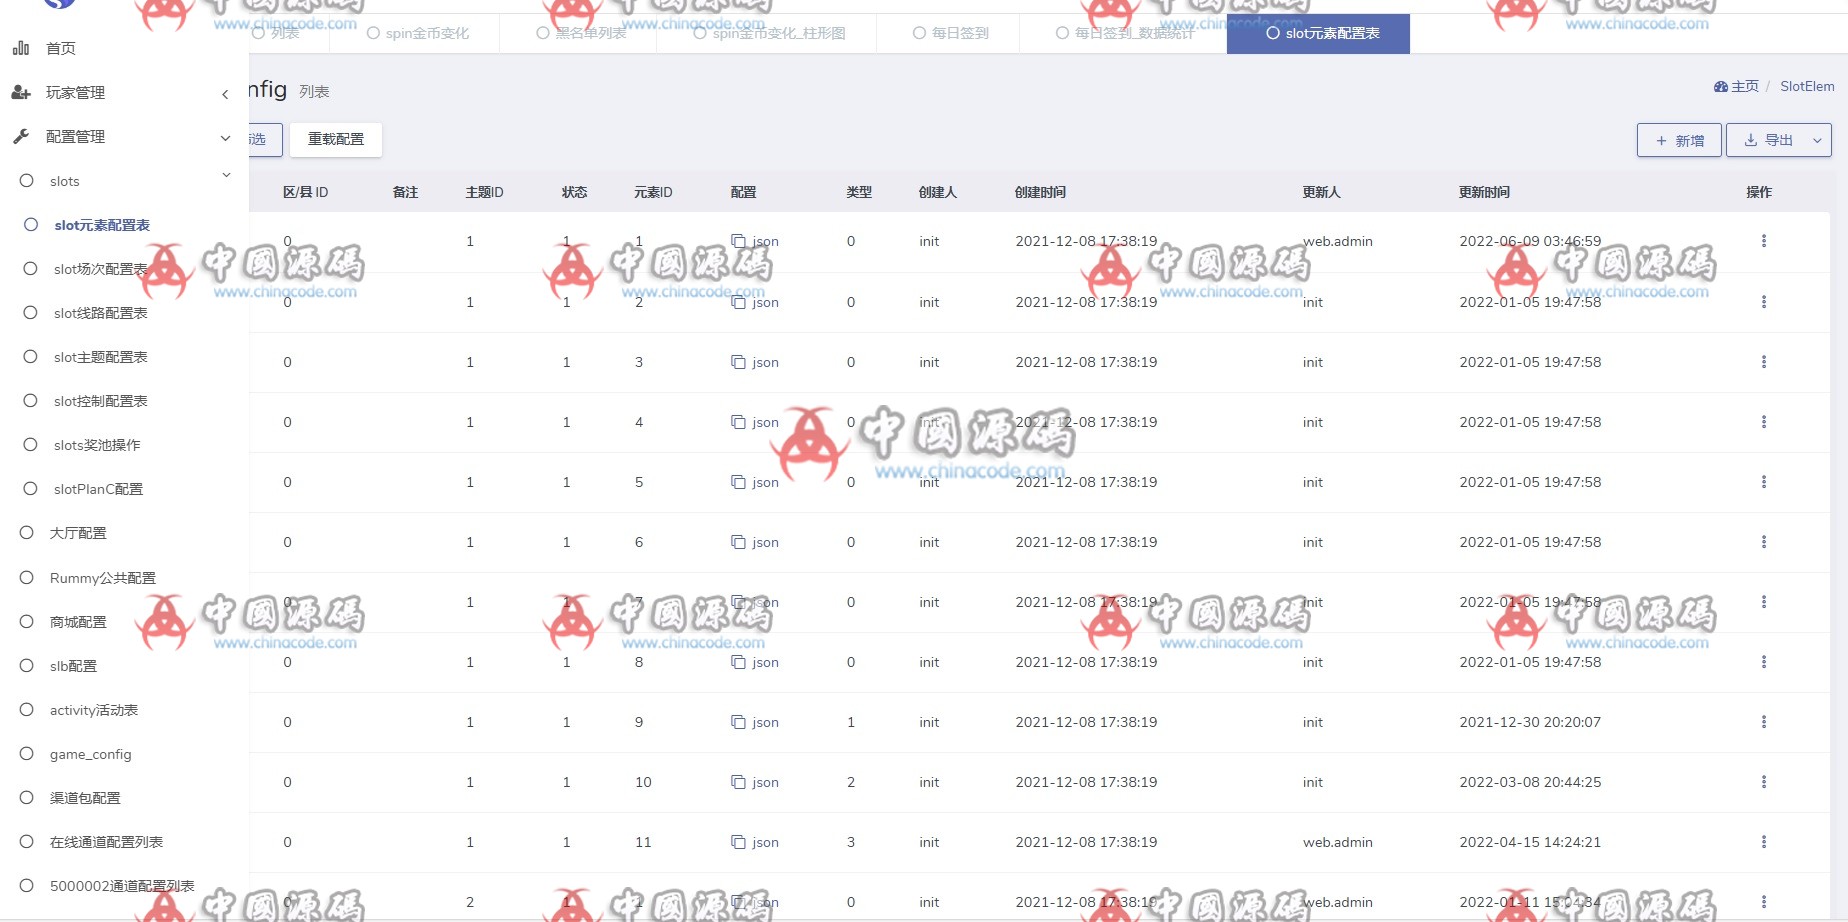Click the 新增 add button

pos(1679,141)
